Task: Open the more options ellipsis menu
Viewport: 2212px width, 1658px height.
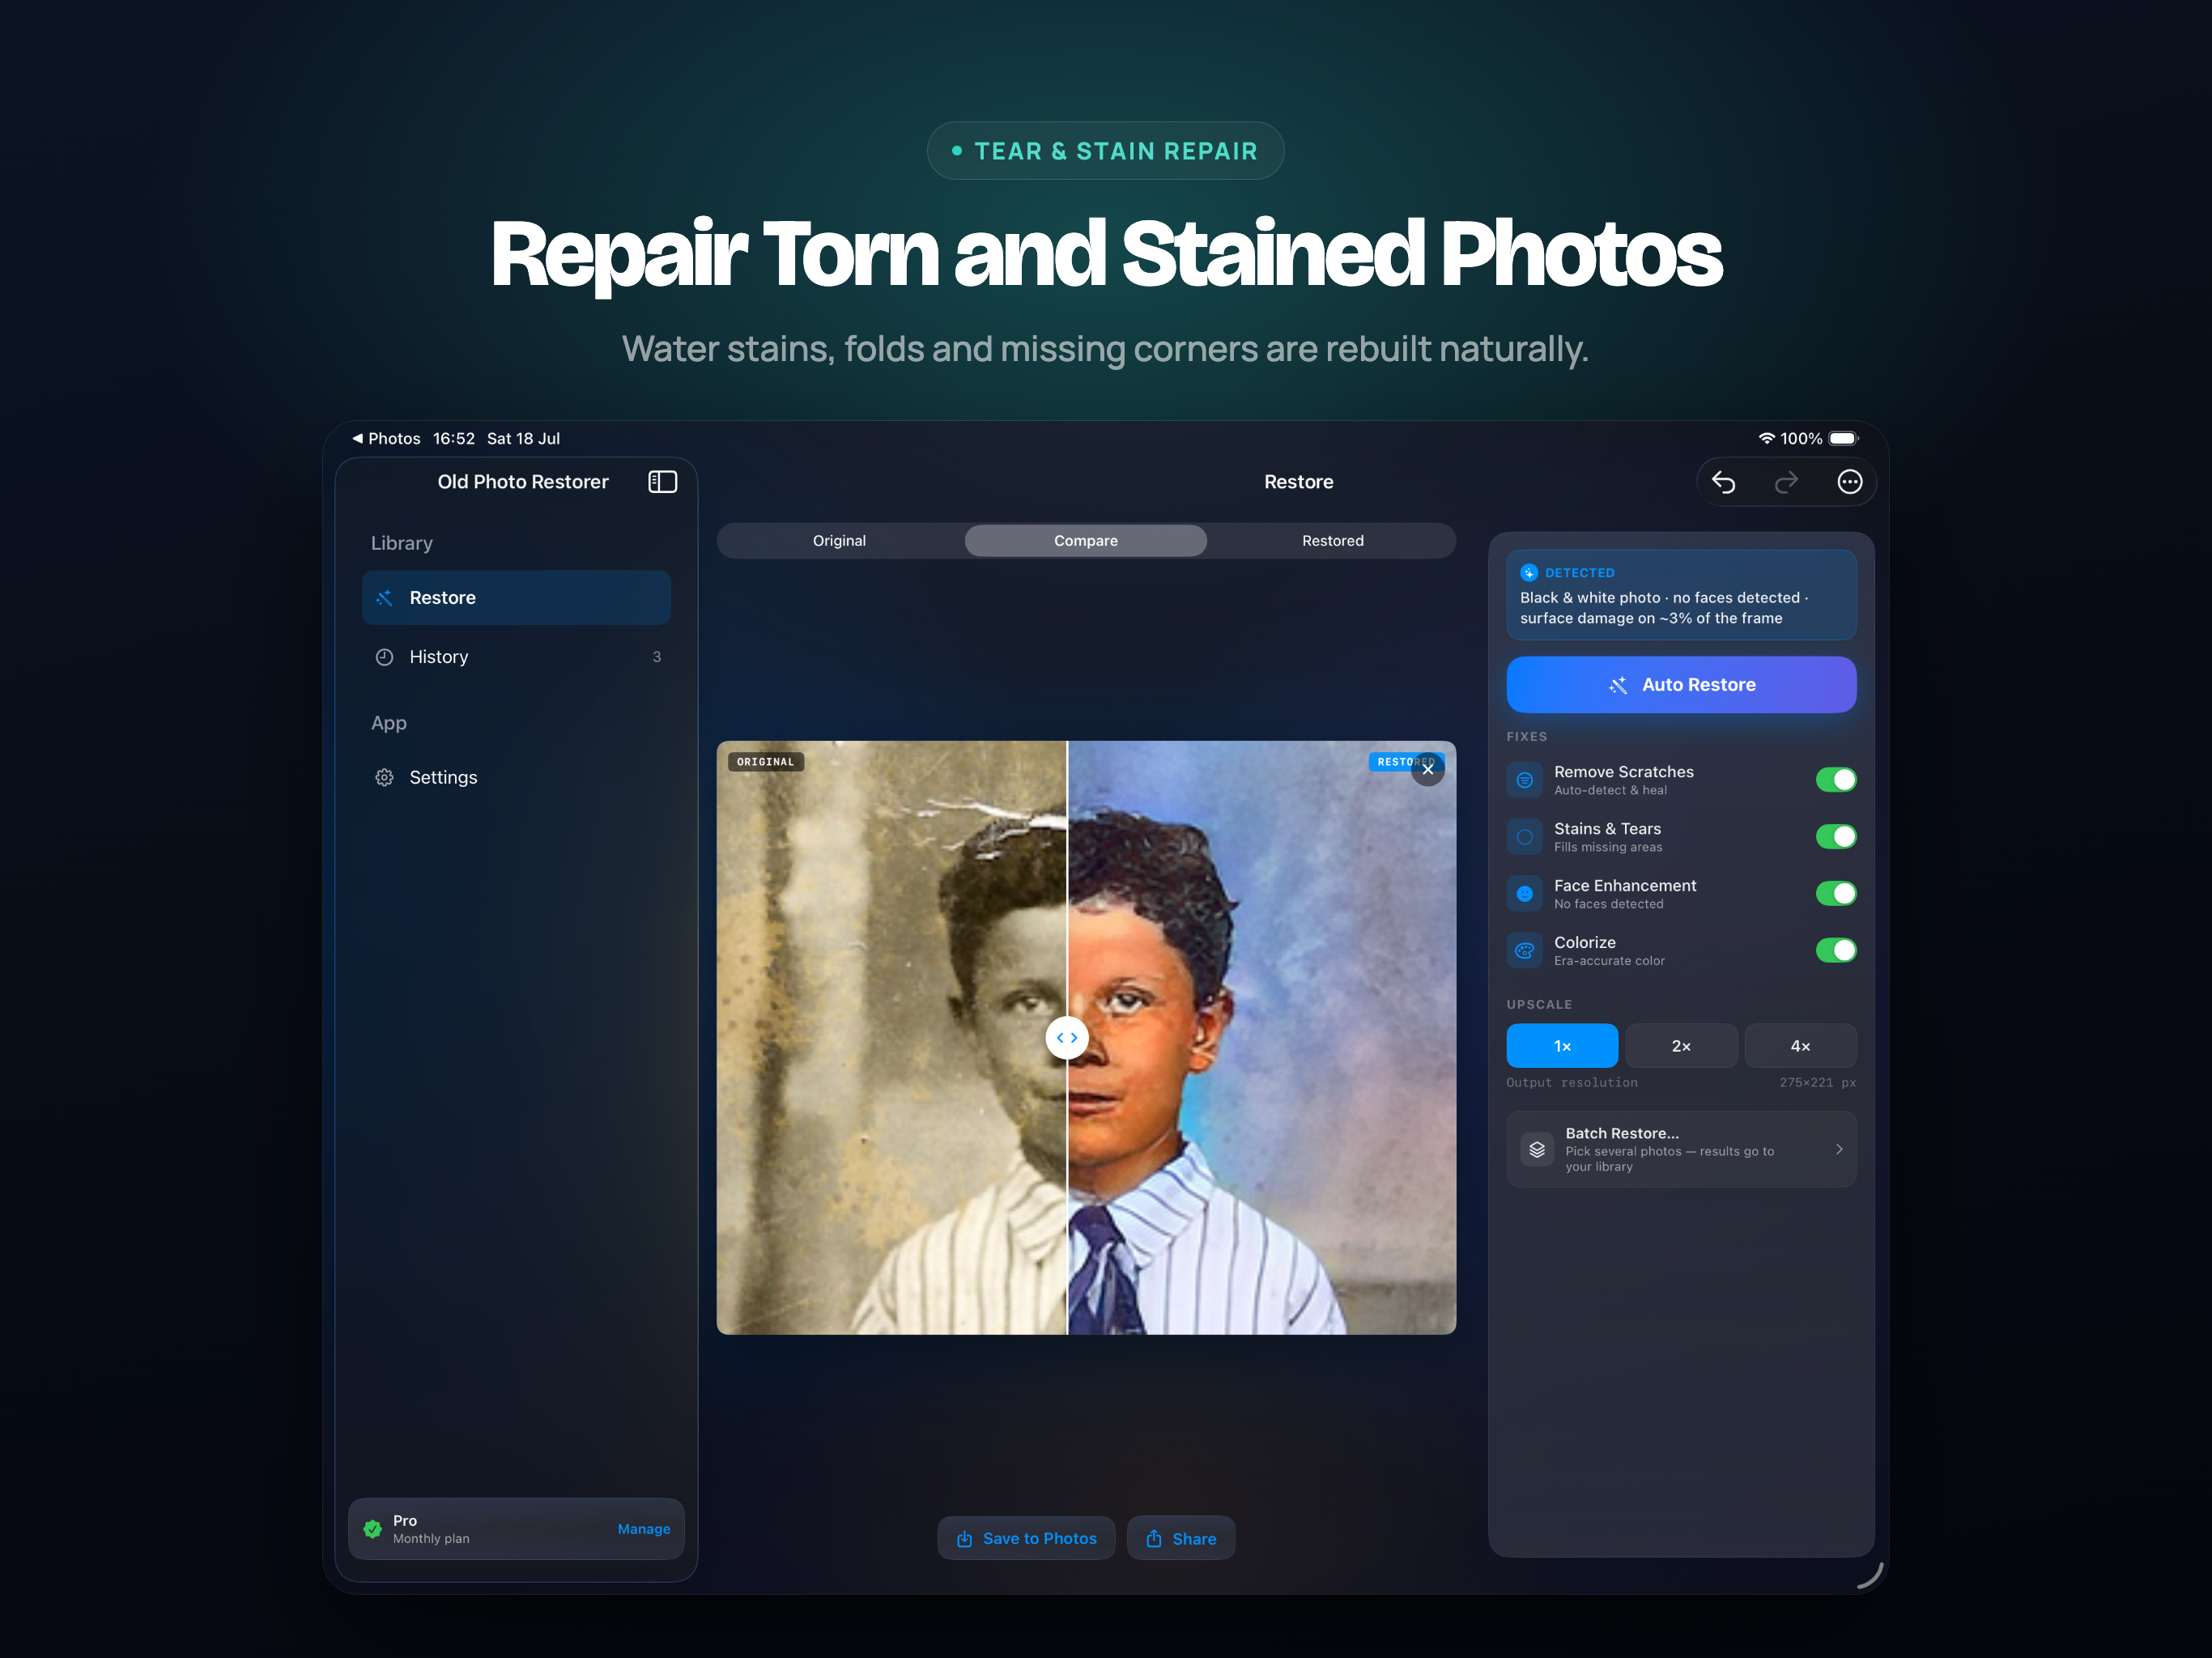Action: 1849,482
